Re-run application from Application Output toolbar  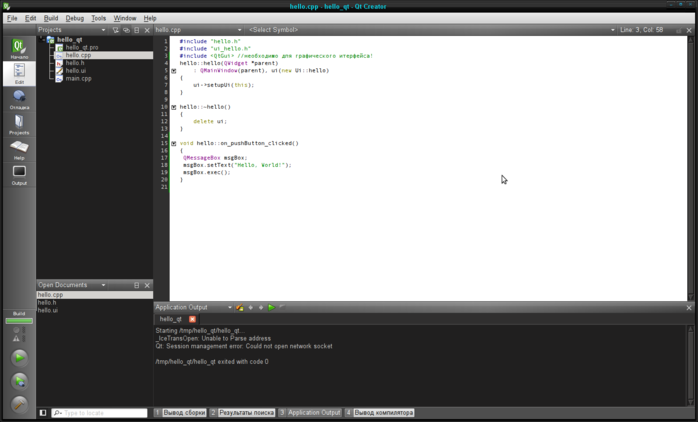(x=272, y=307)
